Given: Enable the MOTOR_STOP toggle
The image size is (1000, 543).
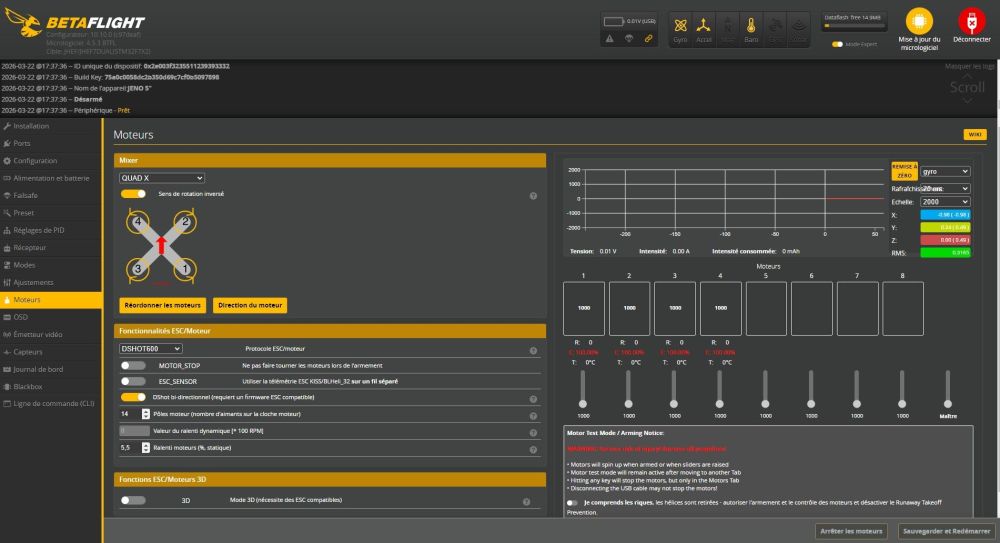Looking at the screenshot, I should tap(134, 366).
